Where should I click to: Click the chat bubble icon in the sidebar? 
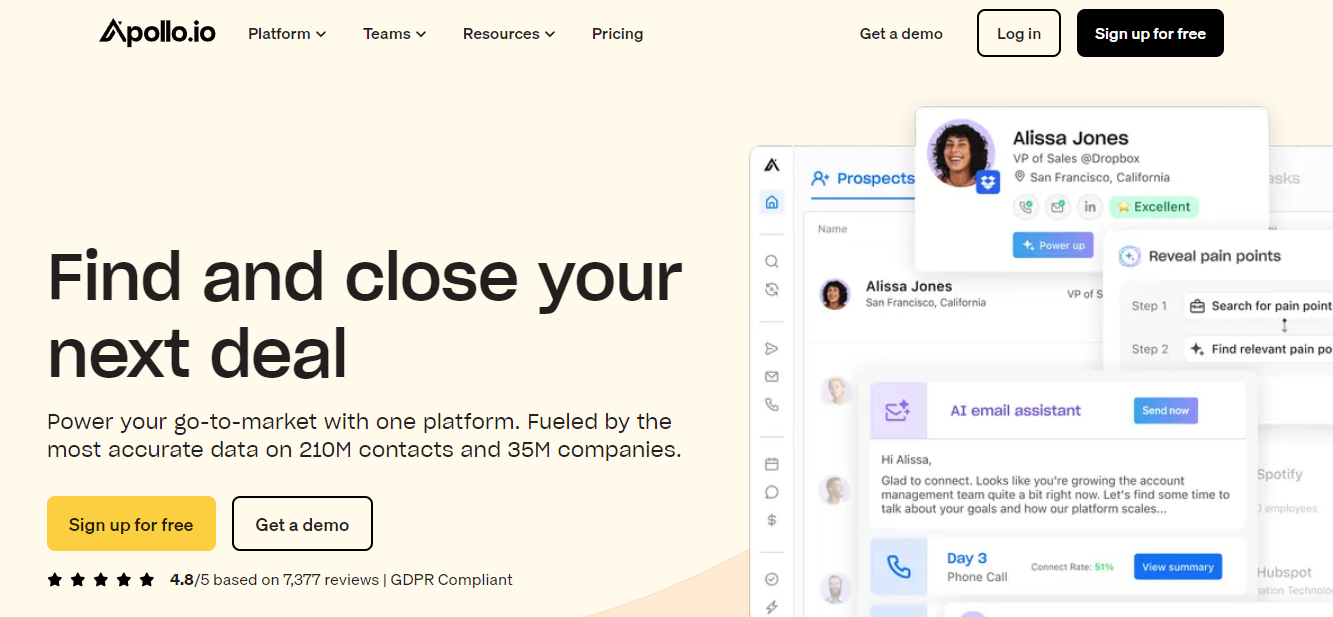point(771,492)
